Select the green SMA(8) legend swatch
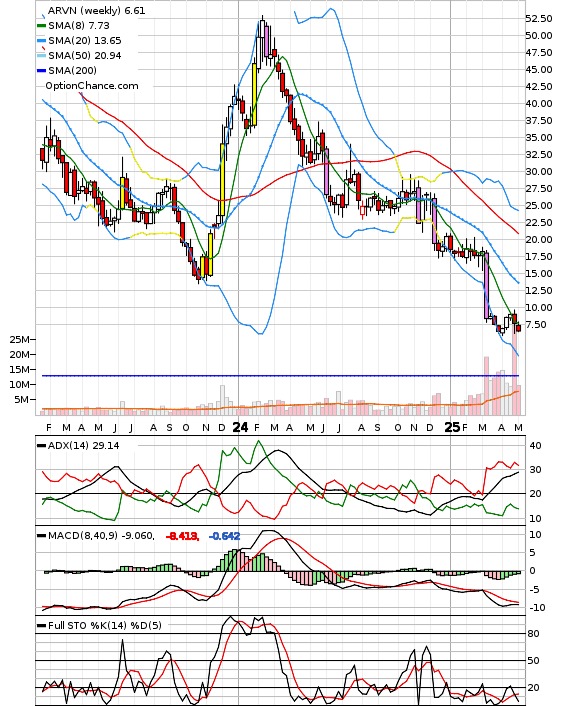 tap(41, 26)
